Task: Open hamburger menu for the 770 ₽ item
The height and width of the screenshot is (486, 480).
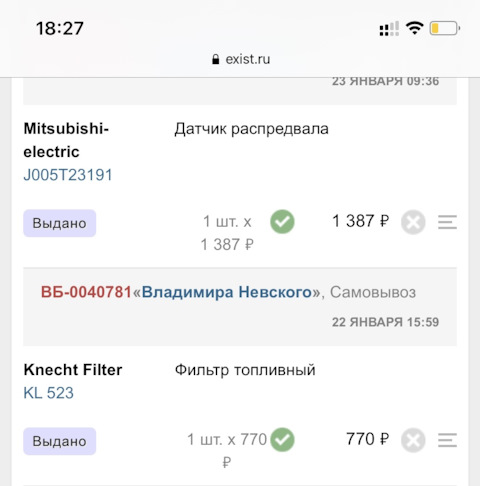Action: pyautogui.click(x=447, y=440)
